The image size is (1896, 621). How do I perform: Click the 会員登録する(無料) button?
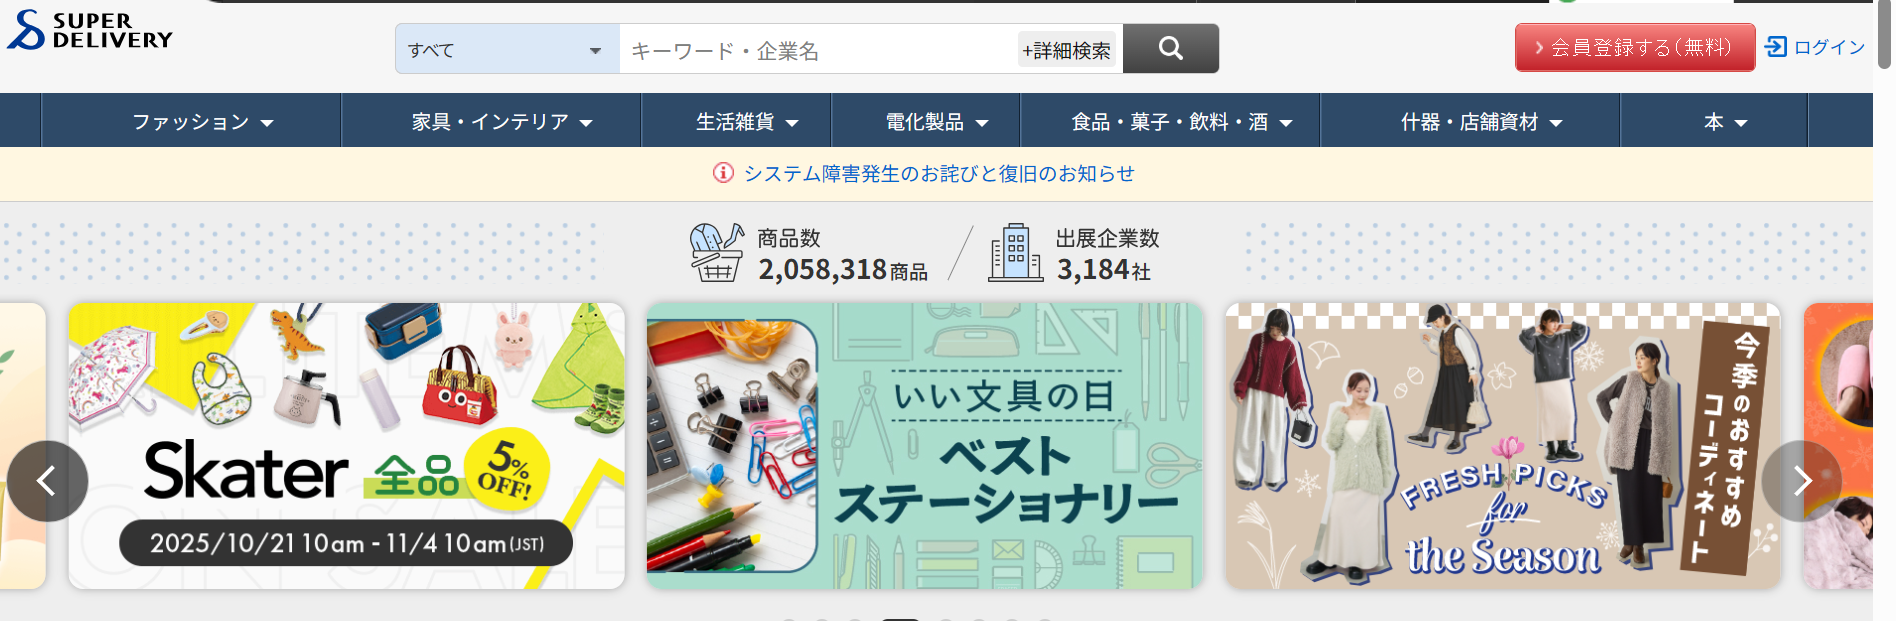(1635, 47)
